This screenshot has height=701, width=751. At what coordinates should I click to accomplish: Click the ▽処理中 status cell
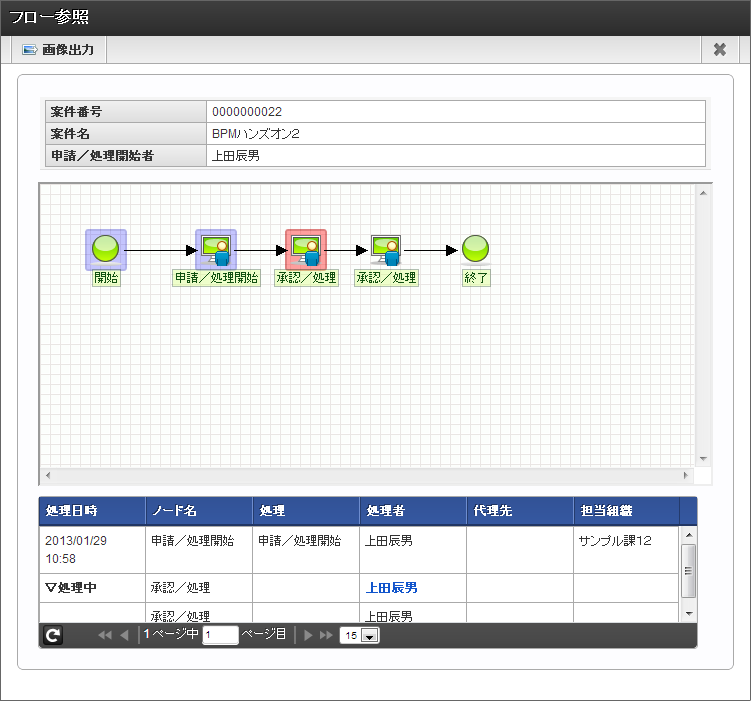pyautogui.click(x=92, y=588)
